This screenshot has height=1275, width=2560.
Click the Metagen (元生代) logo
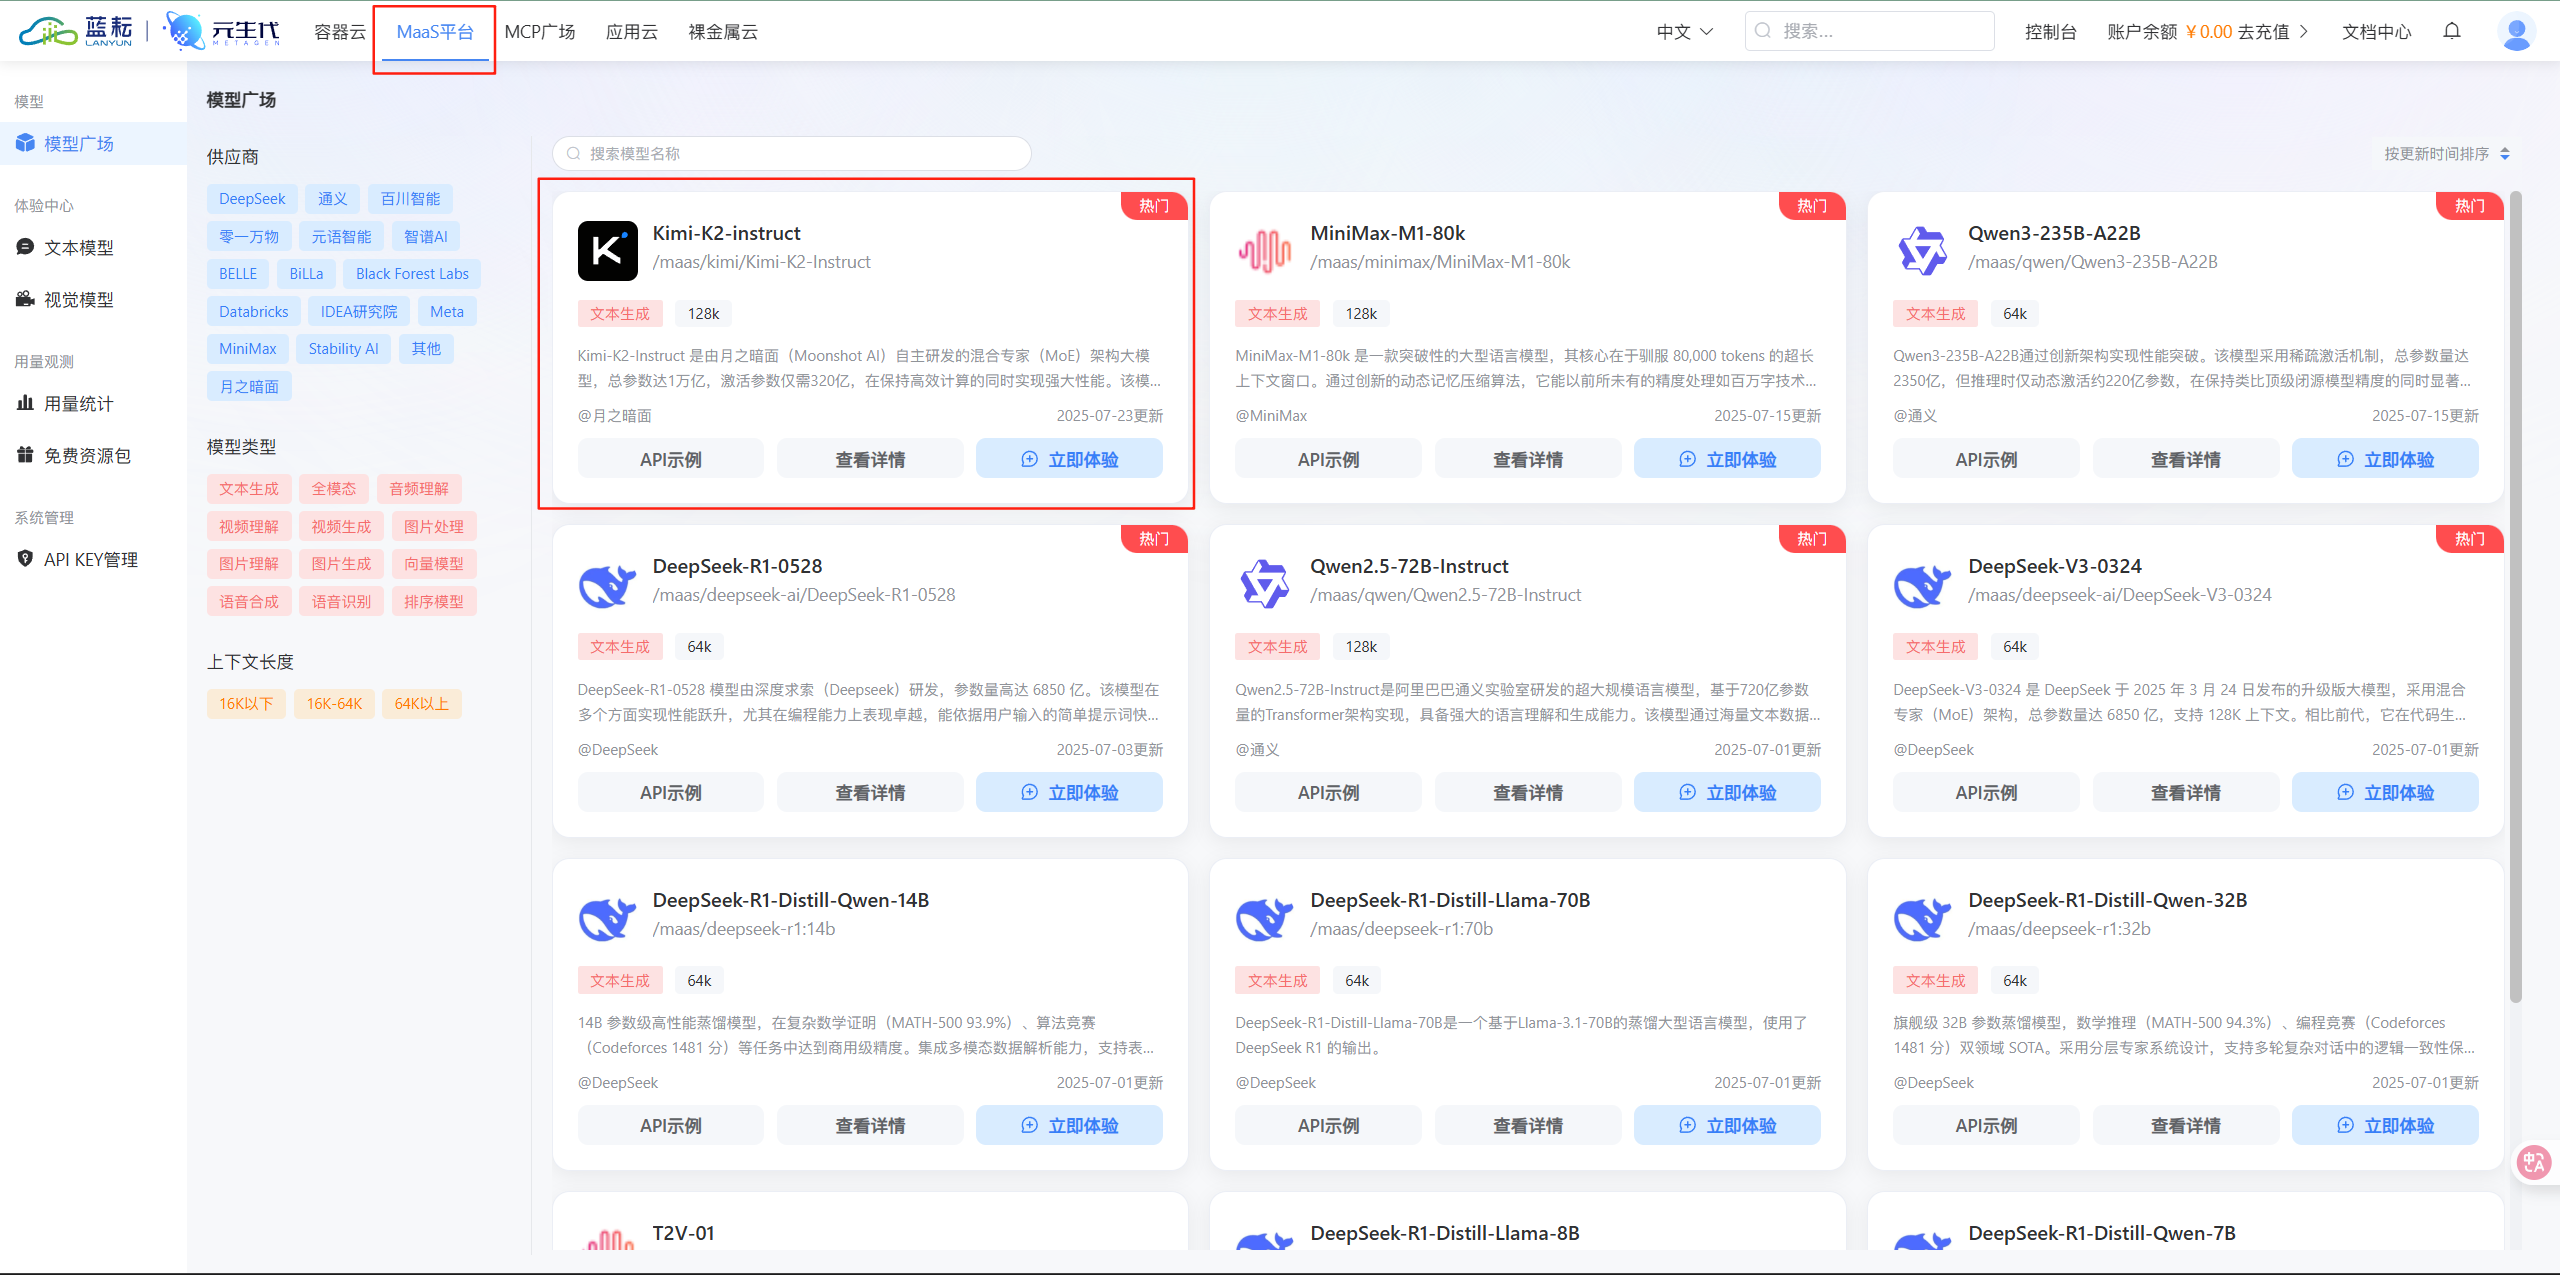click(x=222, y=31)
